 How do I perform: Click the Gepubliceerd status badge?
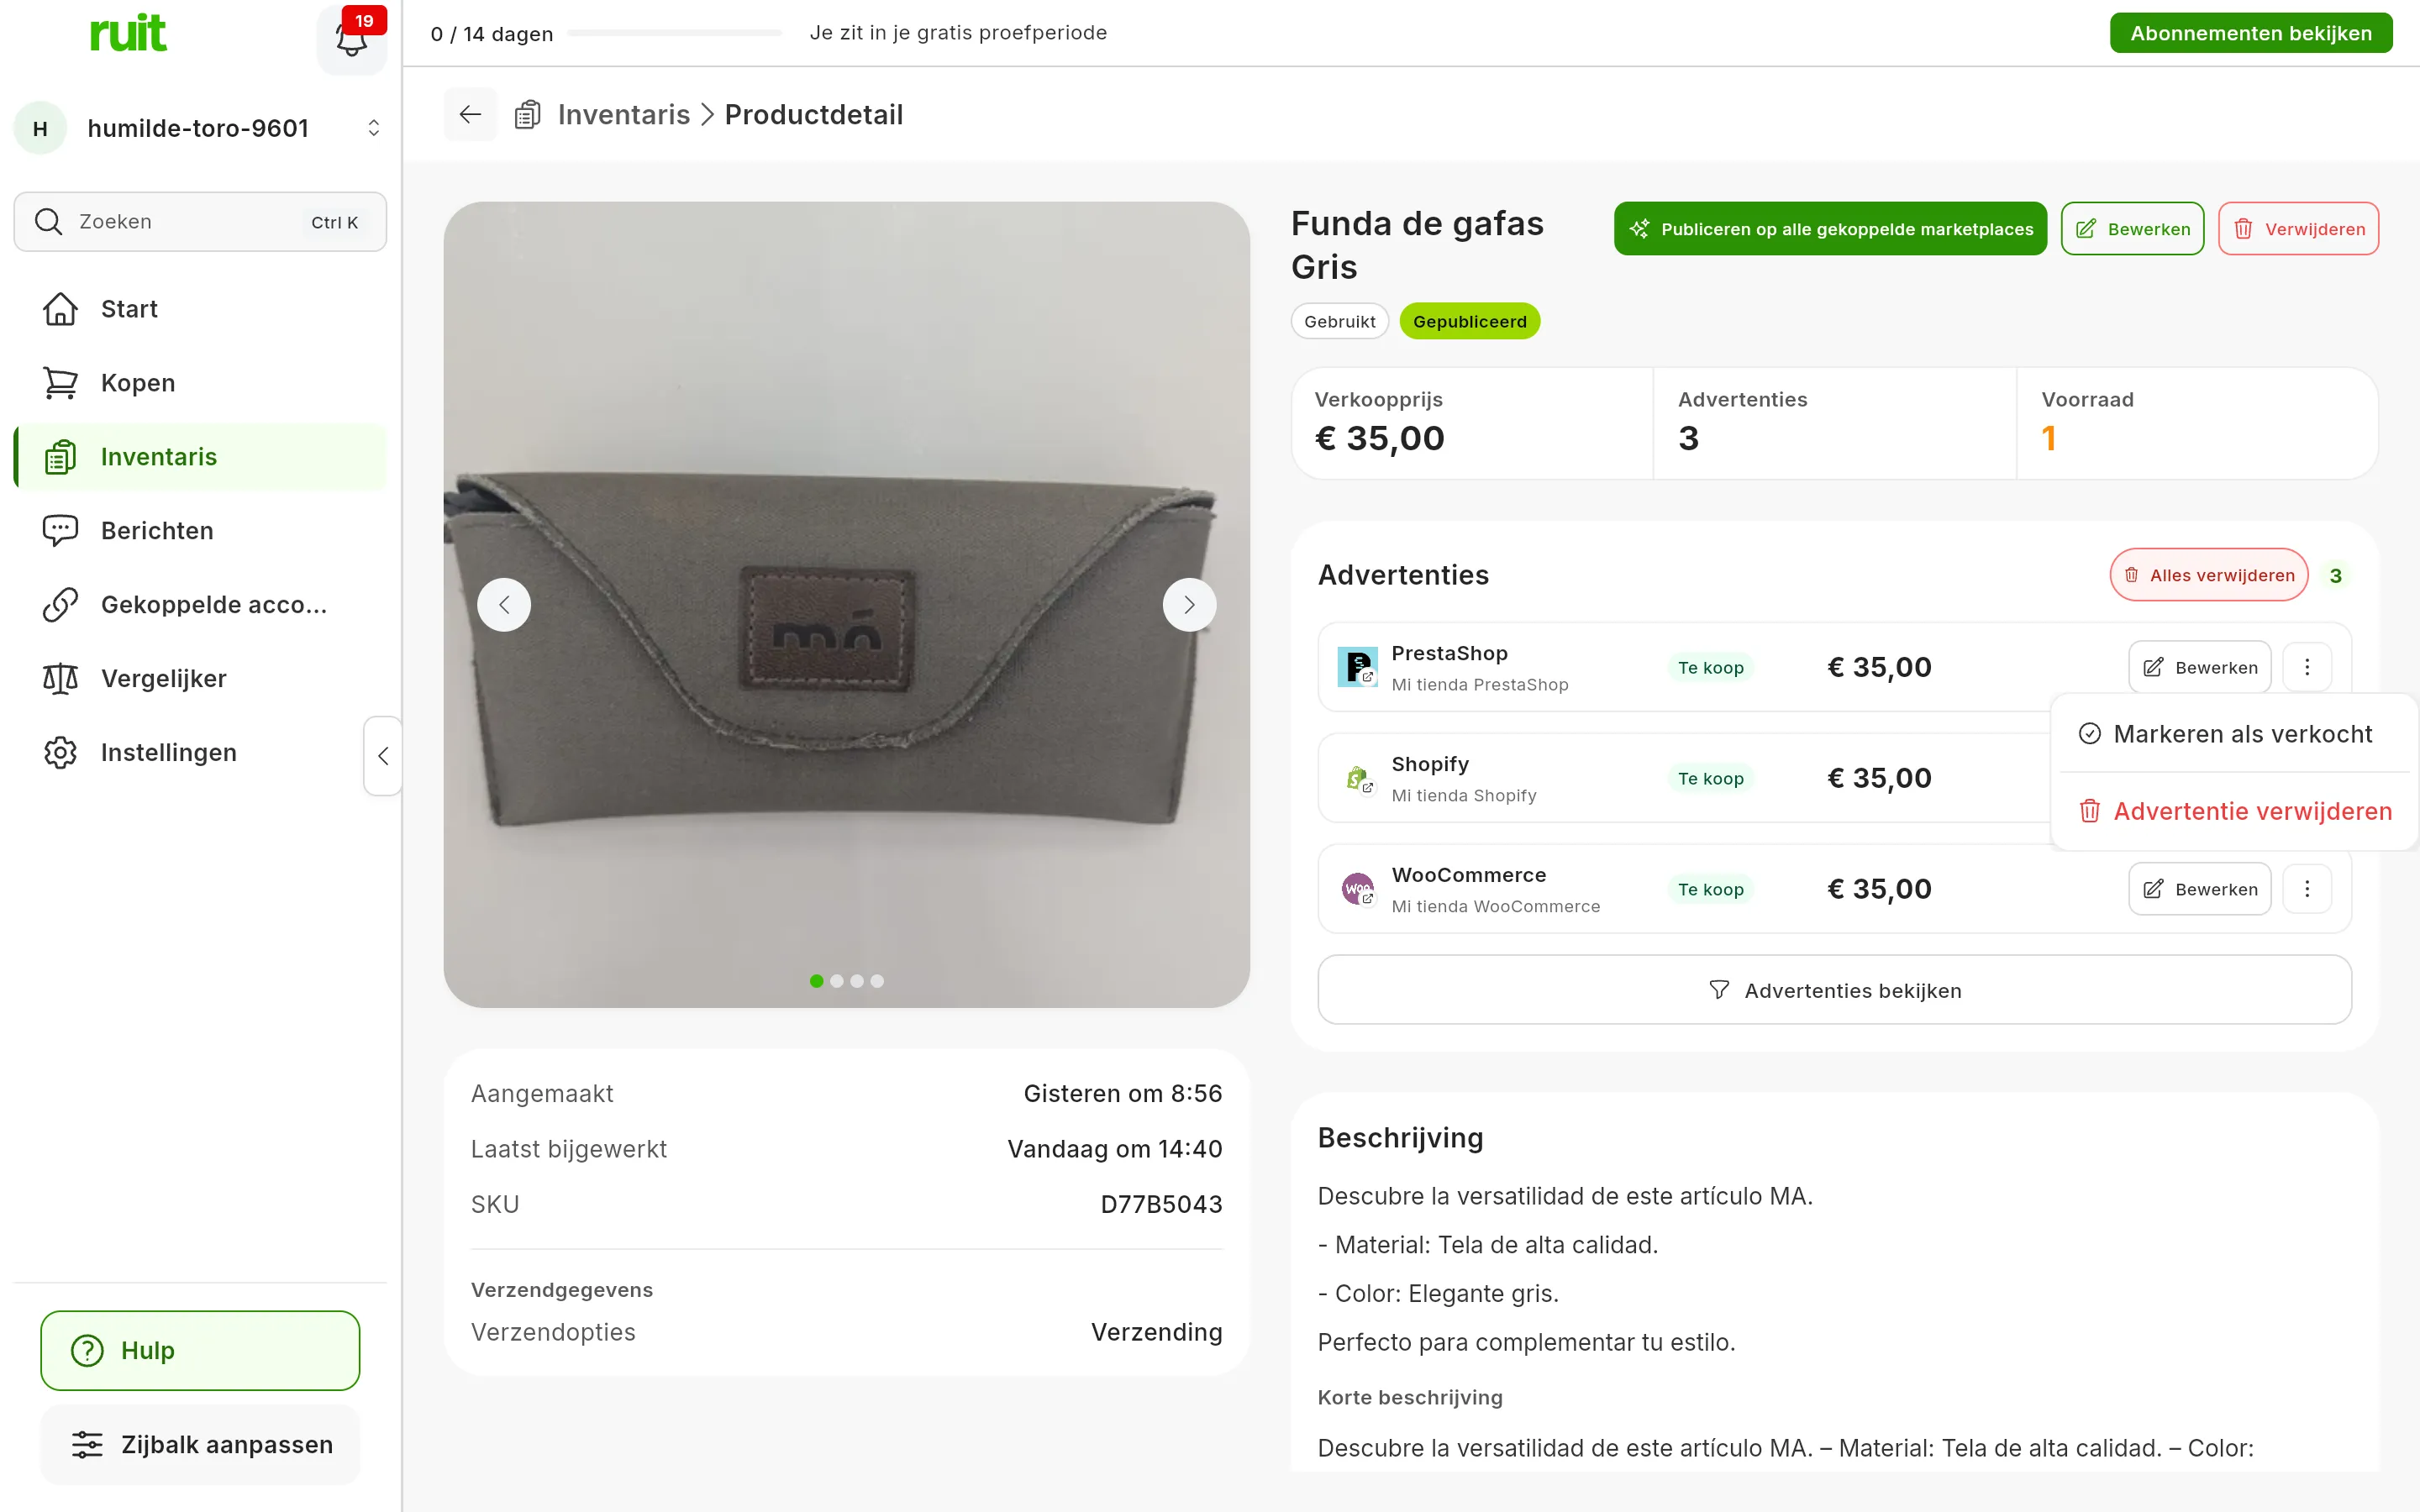(x=1469, y=321)
